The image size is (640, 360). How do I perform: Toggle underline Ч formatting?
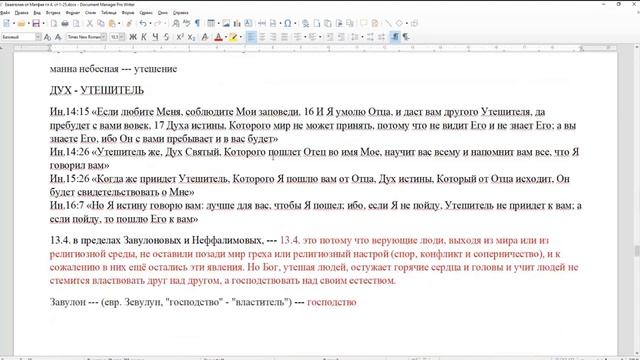click(156, 37)
